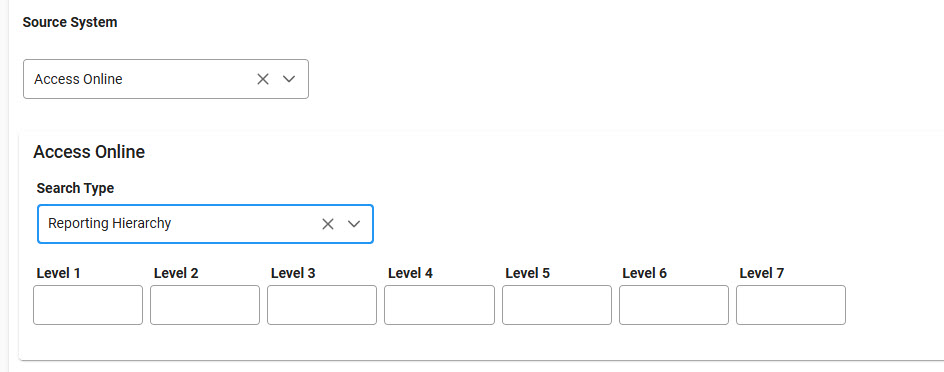
Task: Click into the Level 3 input box
Action: [x=322, y=305]
